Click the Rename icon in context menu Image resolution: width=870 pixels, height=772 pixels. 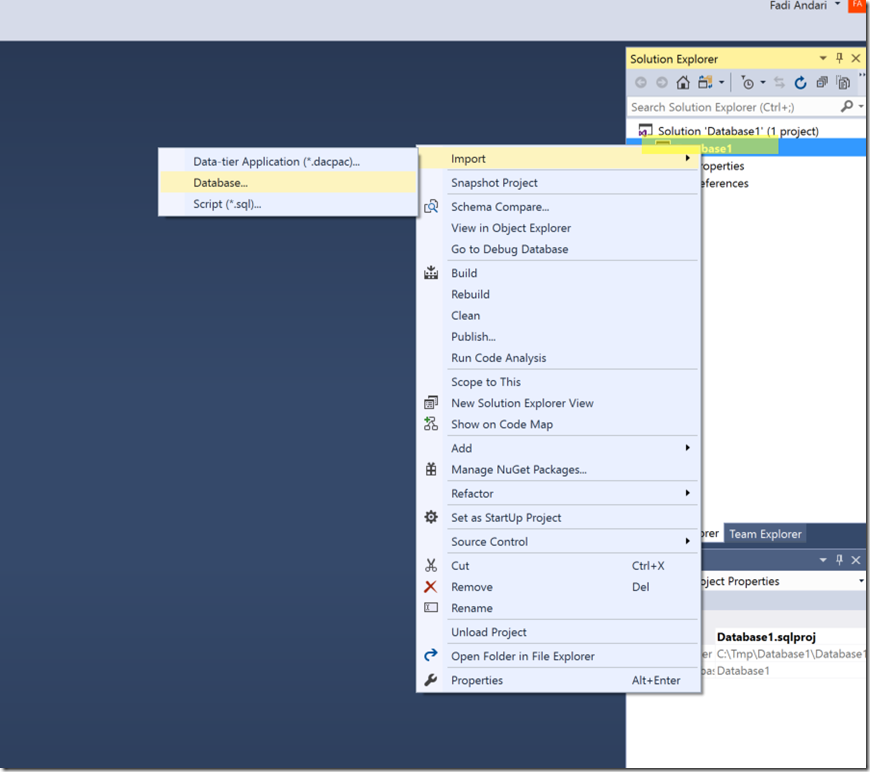(431, 608)
